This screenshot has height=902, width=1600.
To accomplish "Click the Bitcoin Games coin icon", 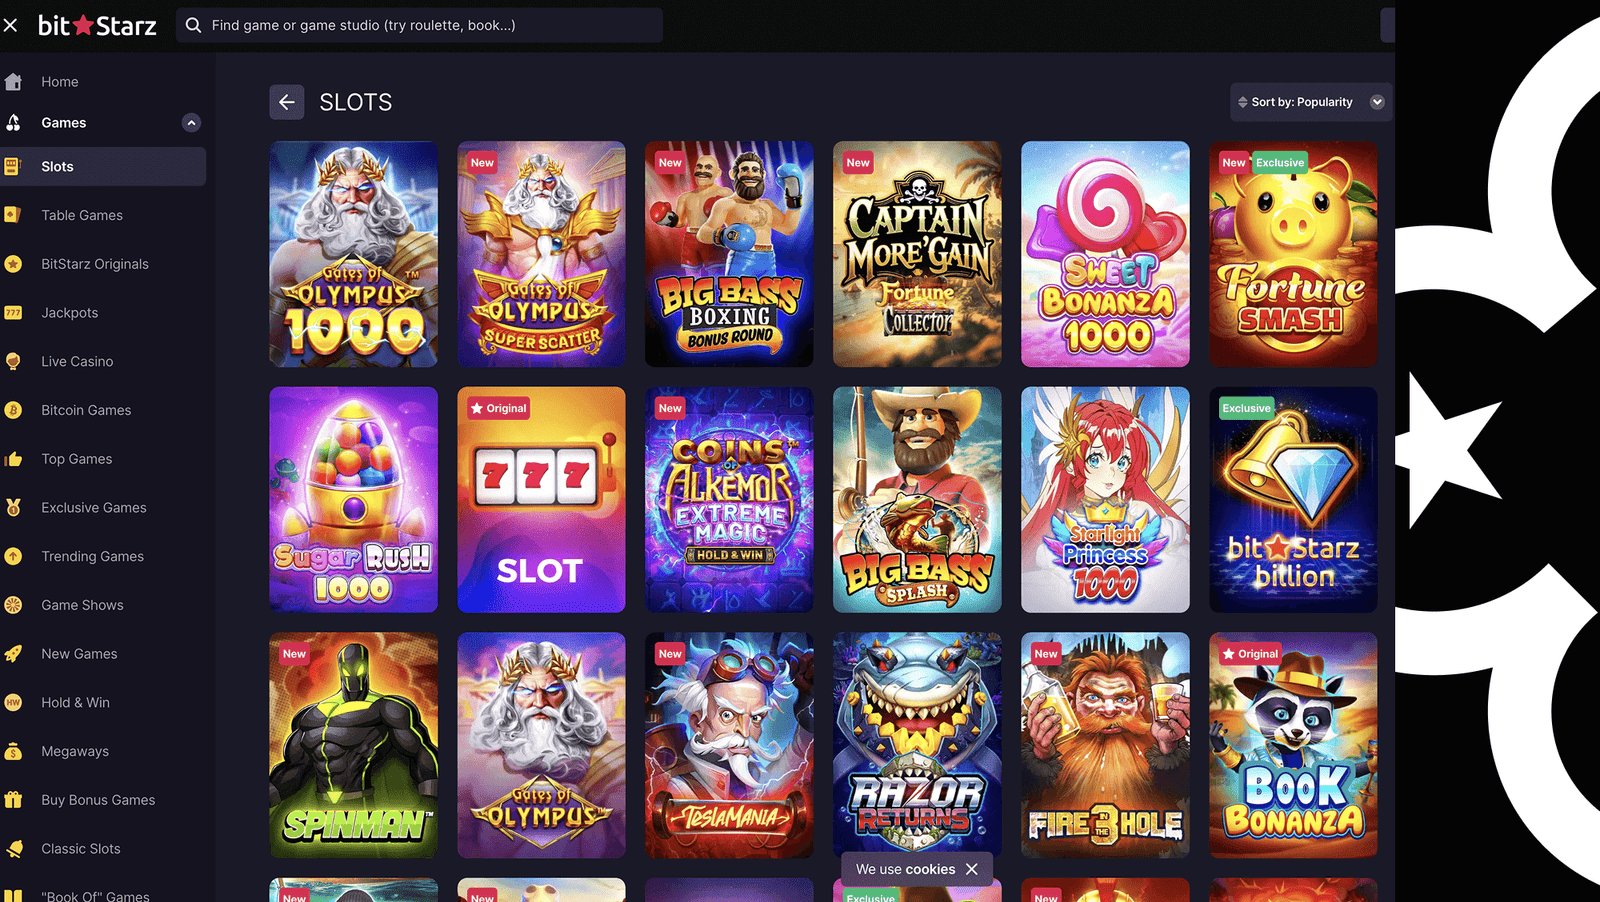I will tap(13, 410).
